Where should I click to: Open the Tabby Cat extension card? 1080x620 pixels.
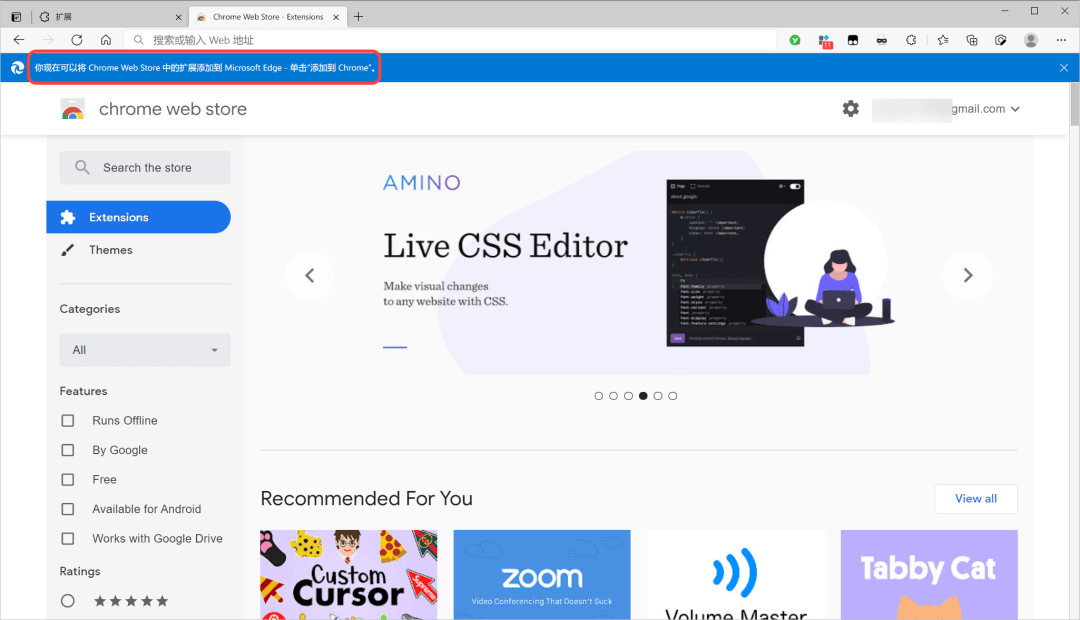[x=929, y=575]
